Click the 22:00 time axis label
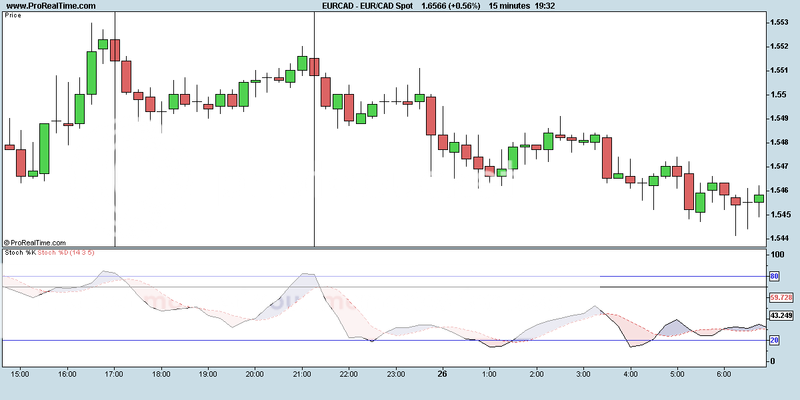 (348, 374)
